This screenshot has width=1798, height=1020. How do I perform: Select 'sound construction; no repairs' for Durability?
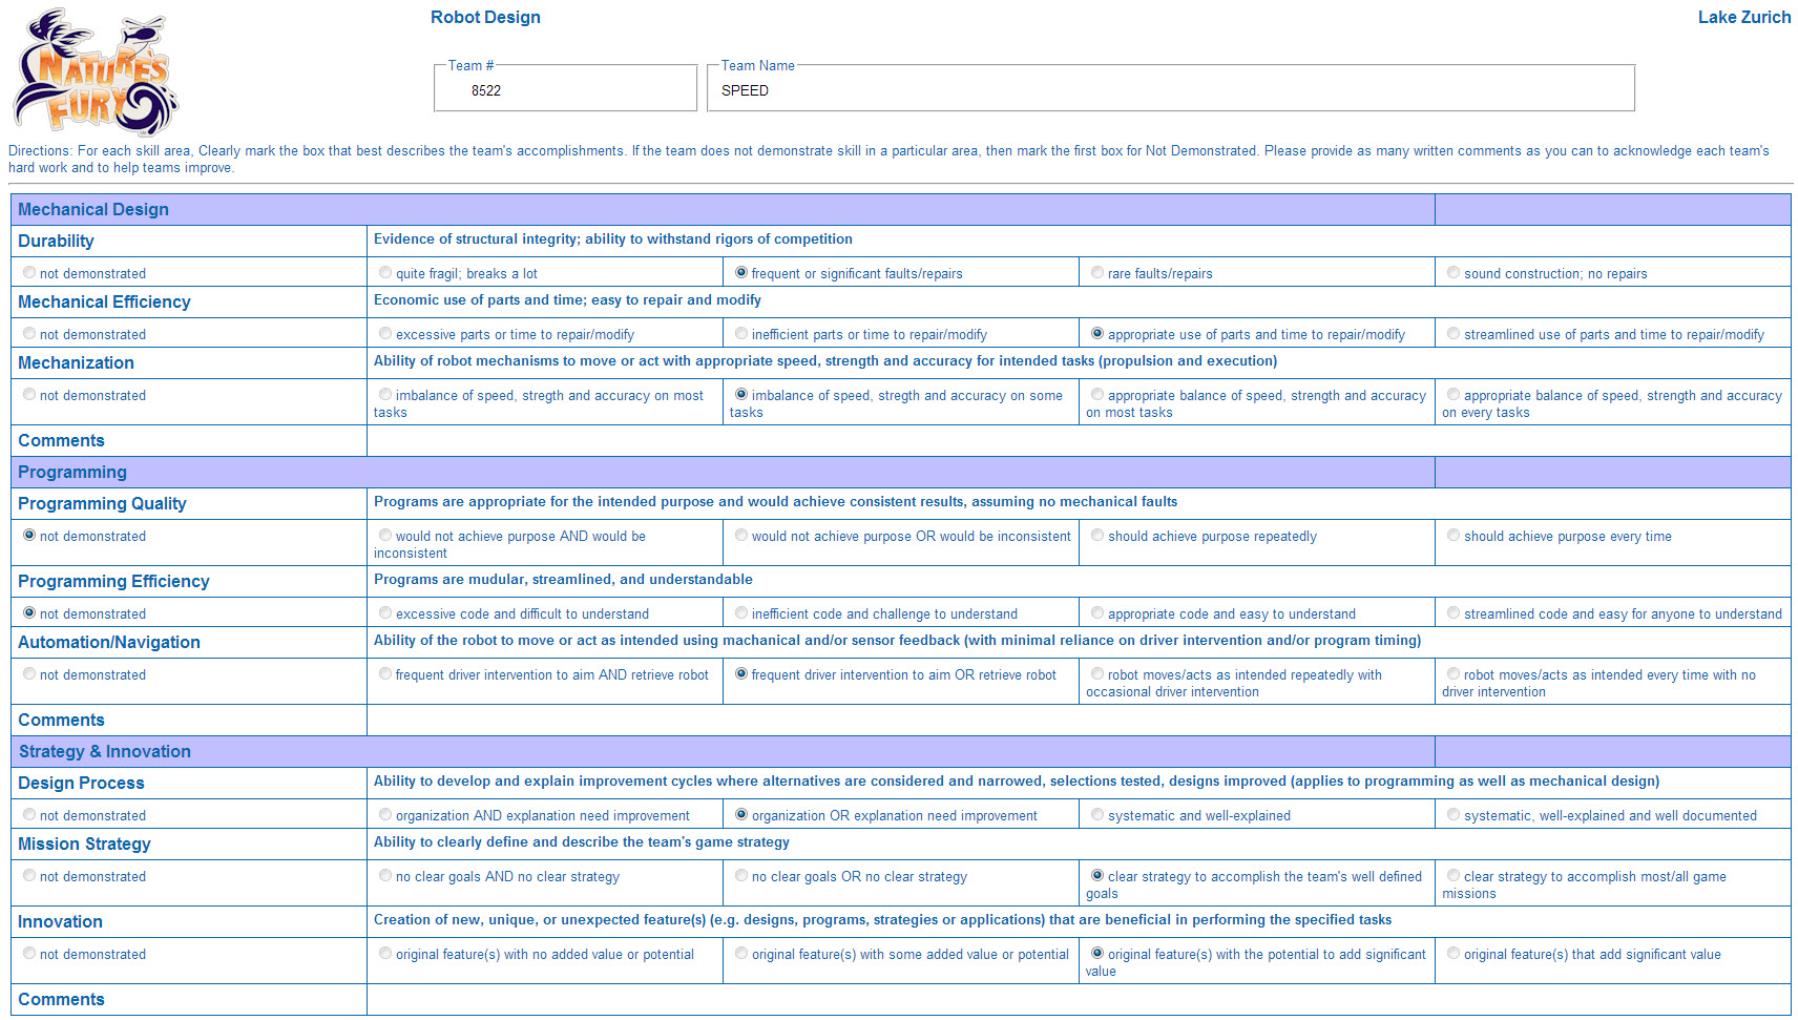point(1453,273)
